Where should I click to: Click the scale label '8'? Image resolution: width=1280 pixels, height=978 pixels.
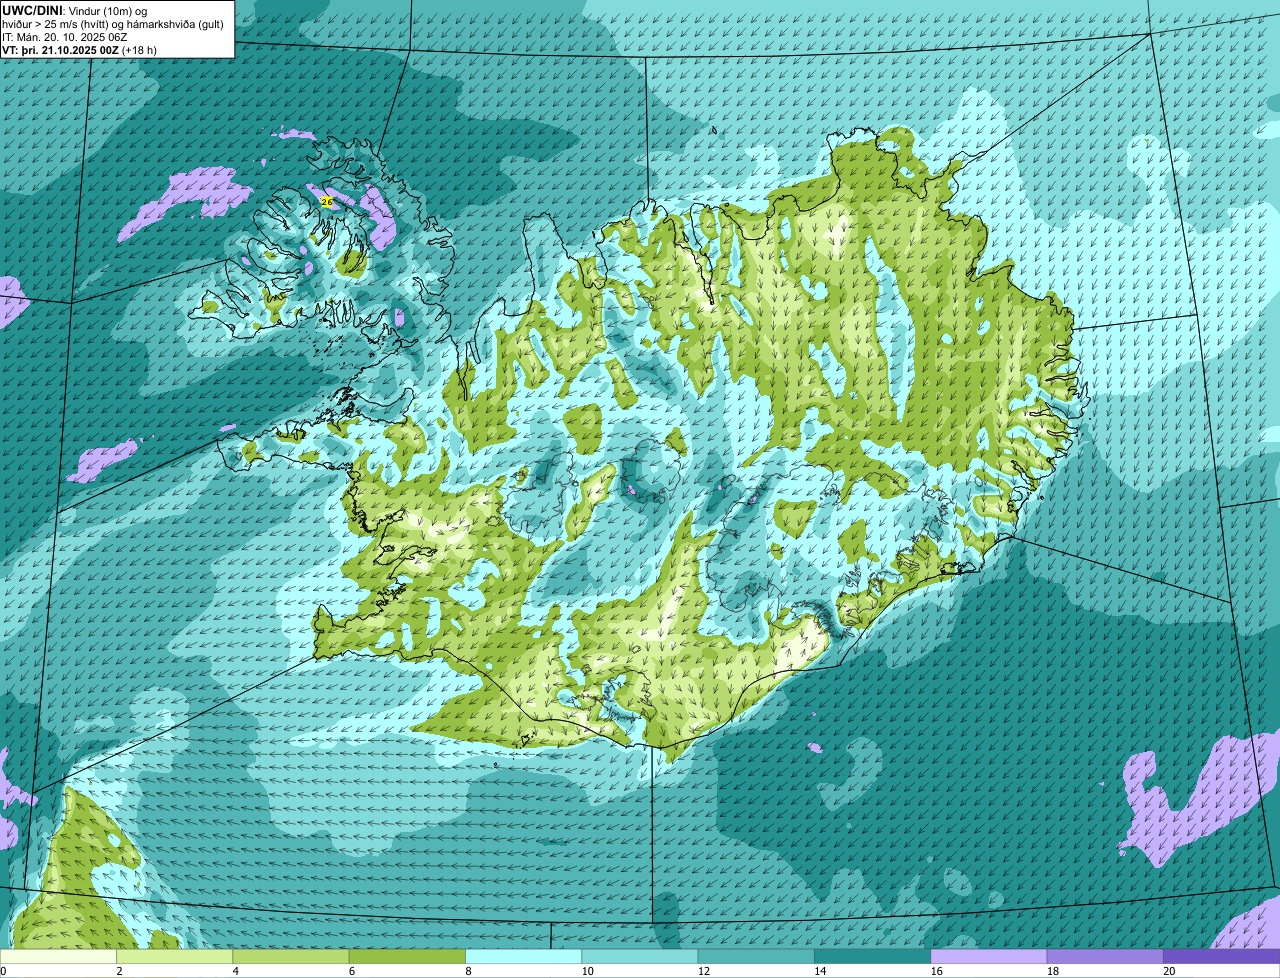[x=468, y=971]
